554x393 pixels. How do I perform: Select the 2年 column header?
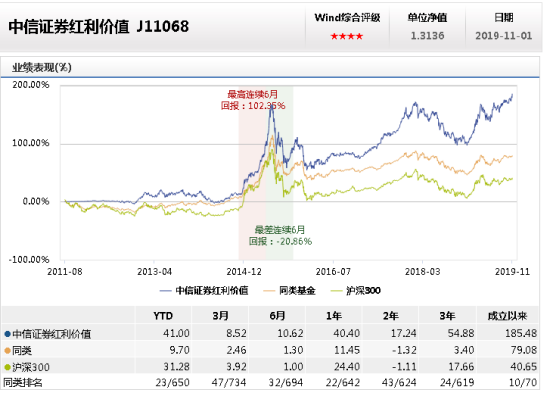click(391, 316)
